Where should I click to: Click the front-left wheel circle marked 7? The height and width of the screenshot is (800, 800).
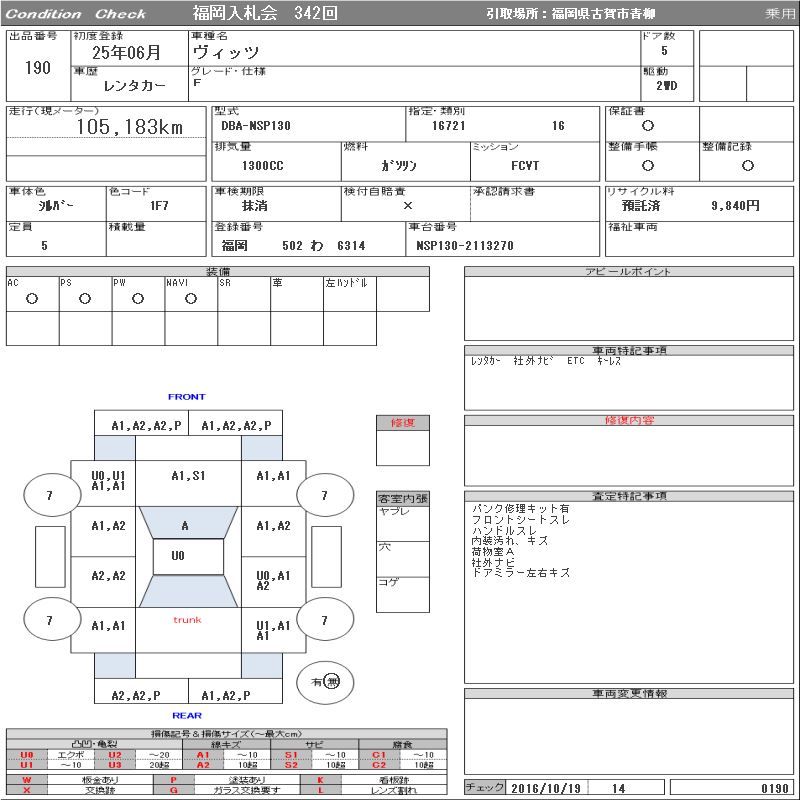pyautogui.click(x=50, y=495)
